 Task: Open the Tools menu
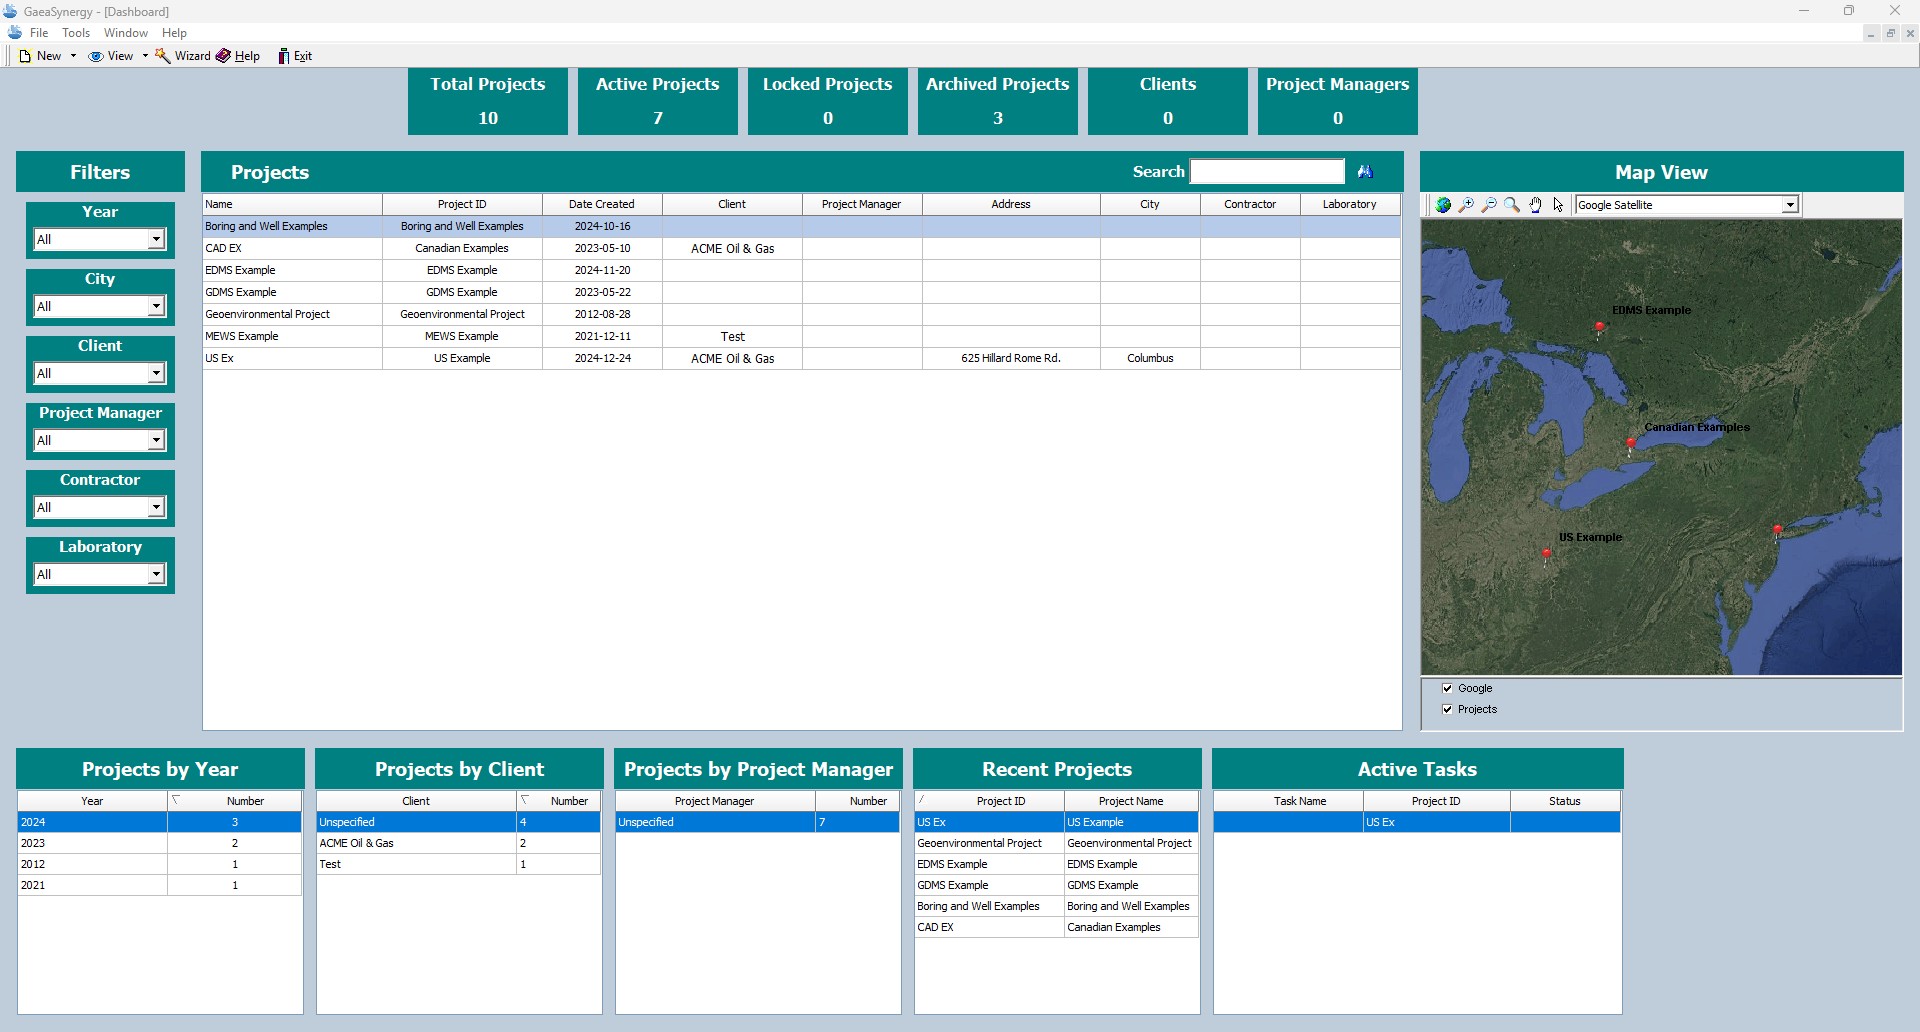coord(76,32)
